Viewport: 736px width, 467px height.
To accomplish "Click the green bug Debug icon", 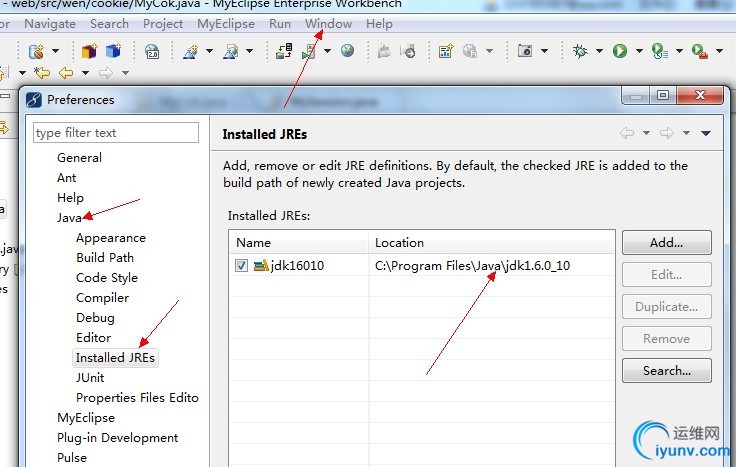I will pyautogui.click(x=580, y=51).
